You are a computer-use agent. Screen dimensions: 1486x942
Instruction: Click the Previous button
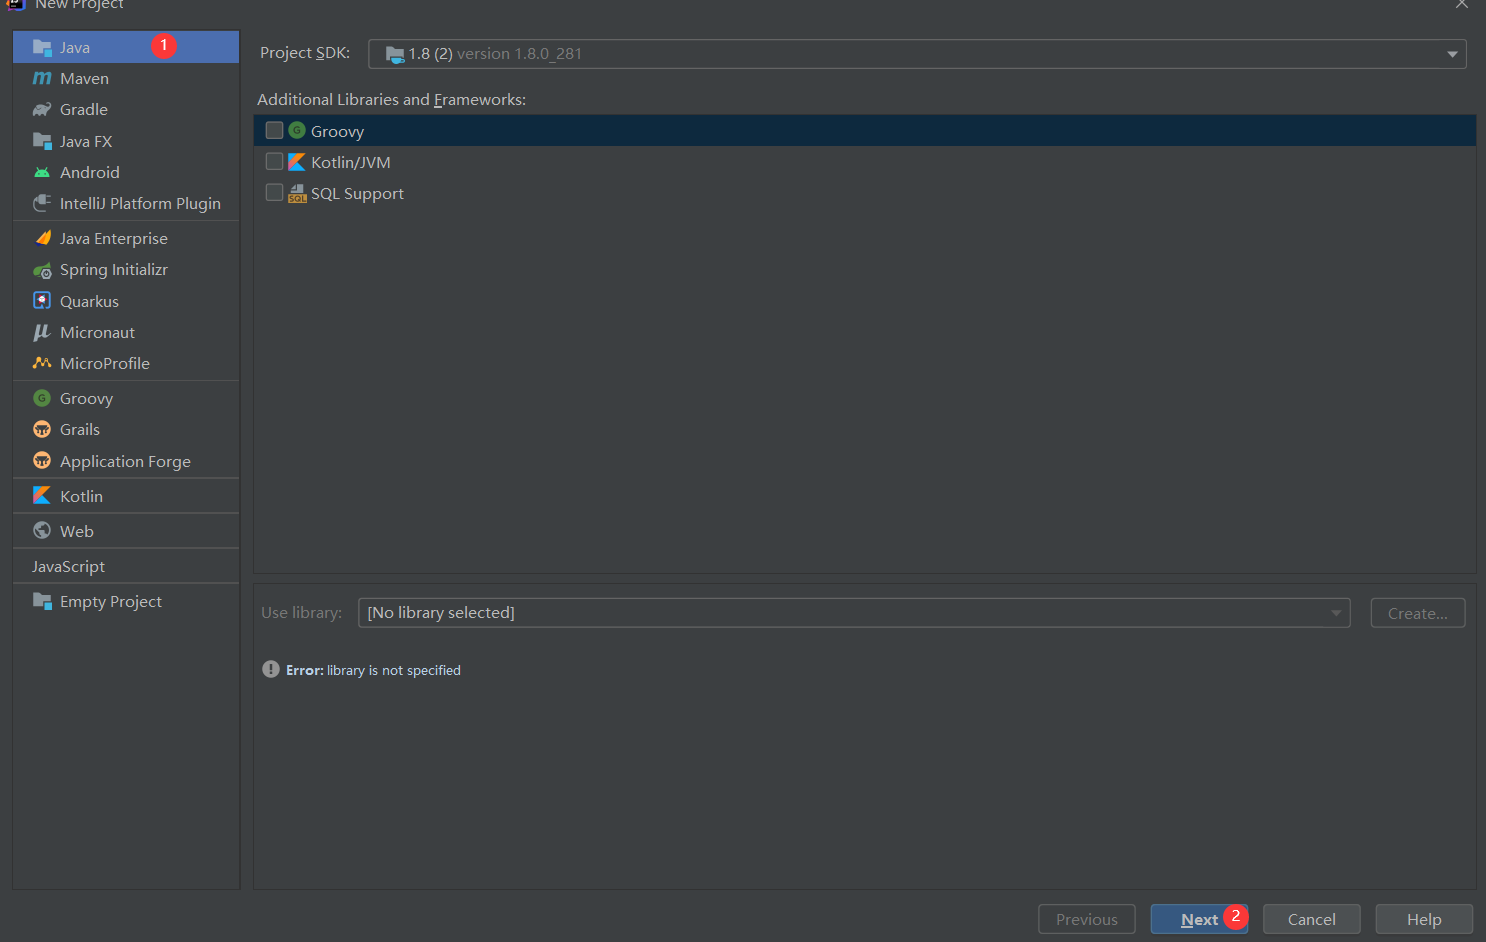pos(1087,919)
